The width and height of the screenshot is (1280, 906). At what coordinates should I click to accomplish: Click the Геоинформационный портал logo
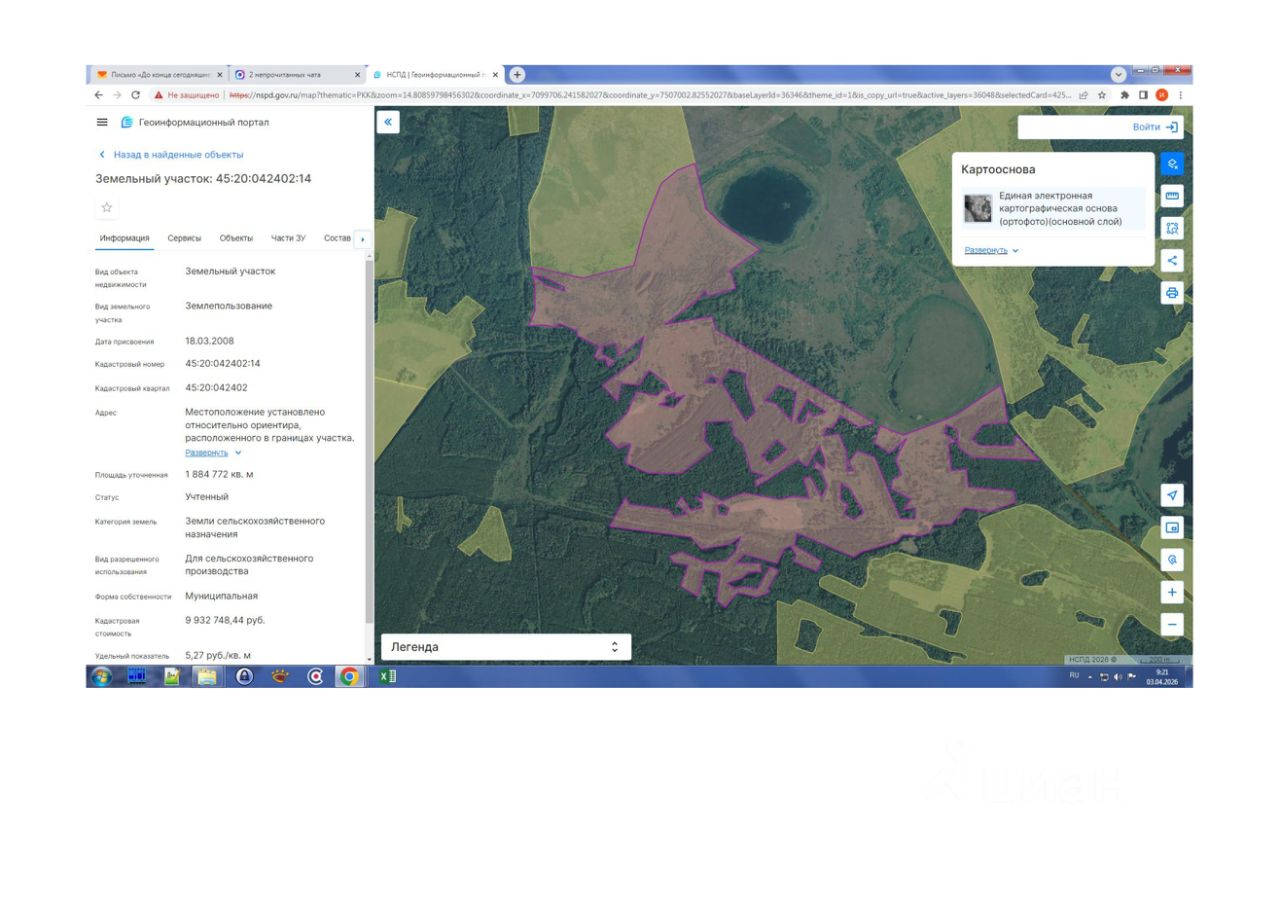click(x=195, y=122)
